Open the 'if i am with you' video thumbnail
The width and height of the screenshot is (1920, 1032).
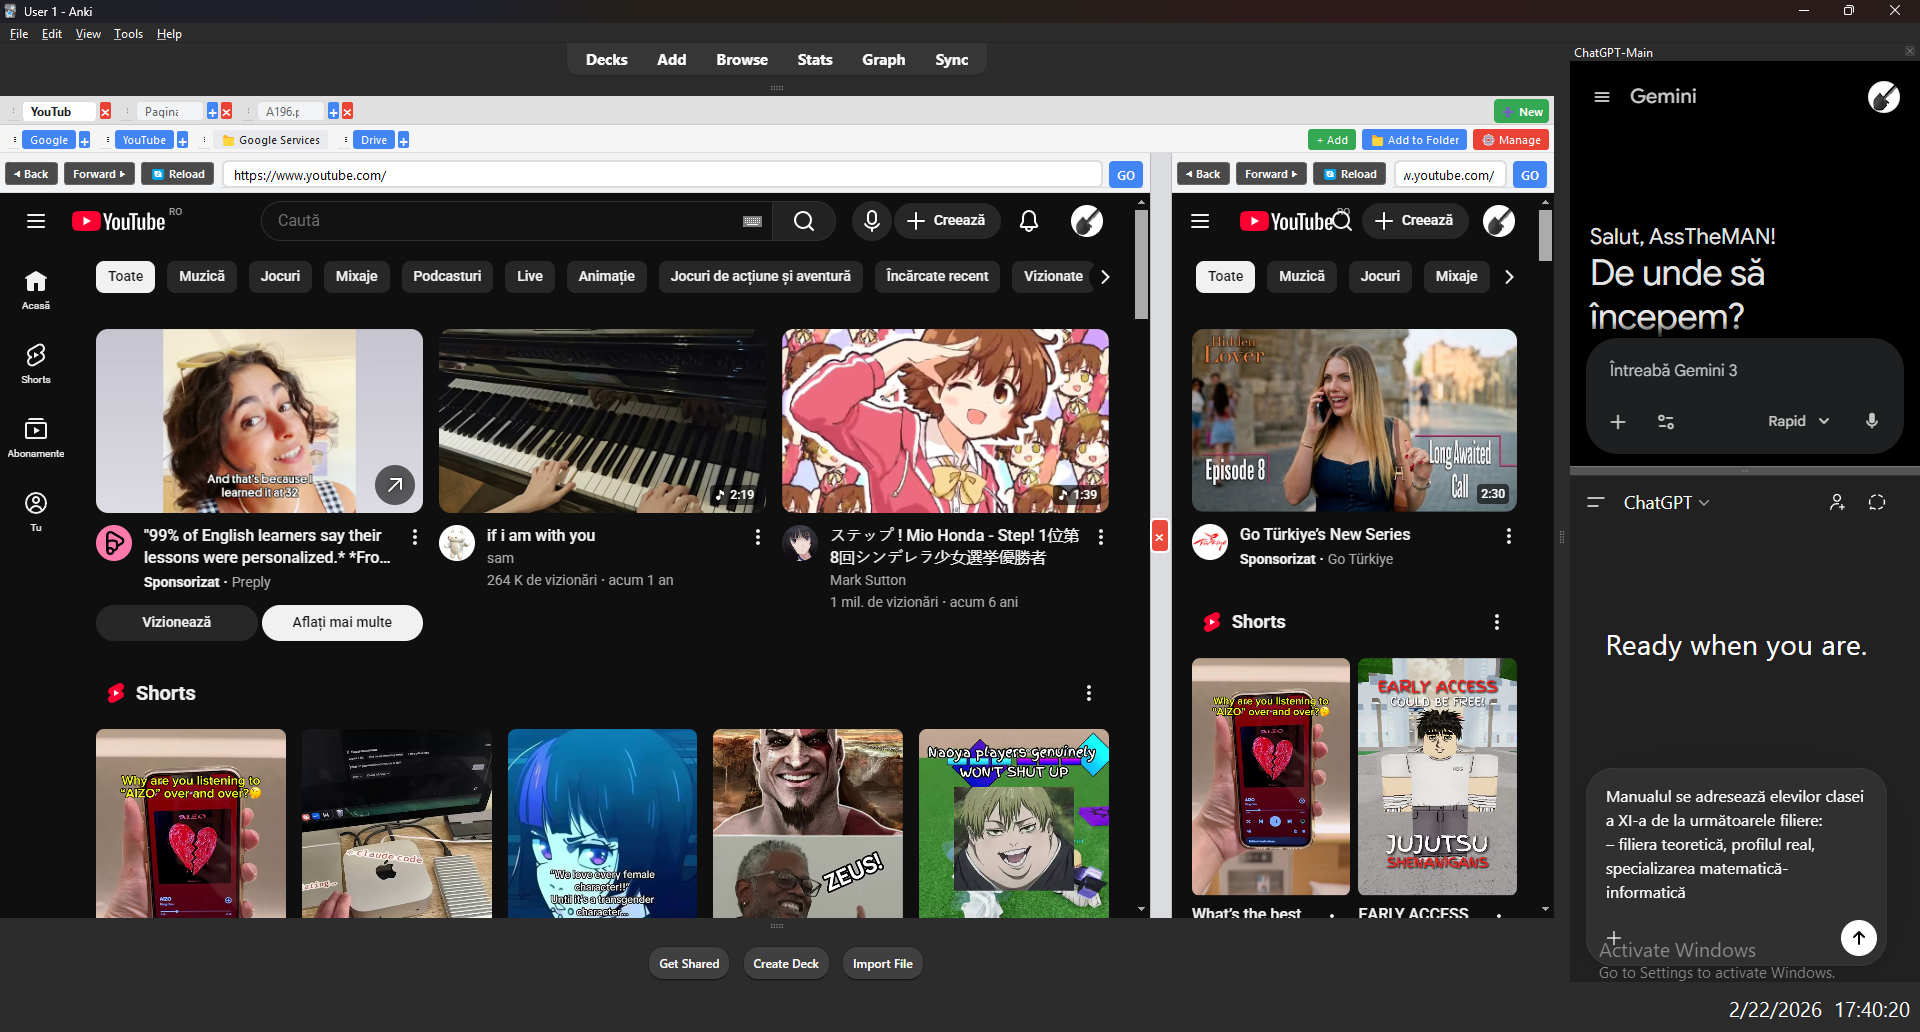click(601, 420)
